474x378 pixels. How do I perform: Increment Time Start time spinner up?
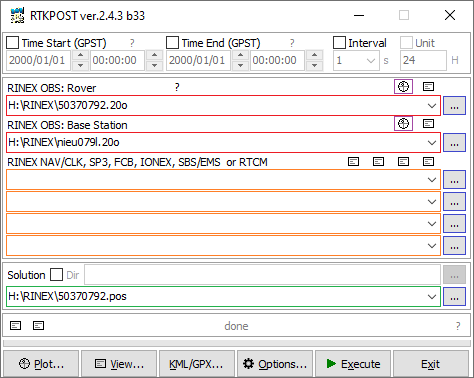pyautogui.click(x=154, y=55)
